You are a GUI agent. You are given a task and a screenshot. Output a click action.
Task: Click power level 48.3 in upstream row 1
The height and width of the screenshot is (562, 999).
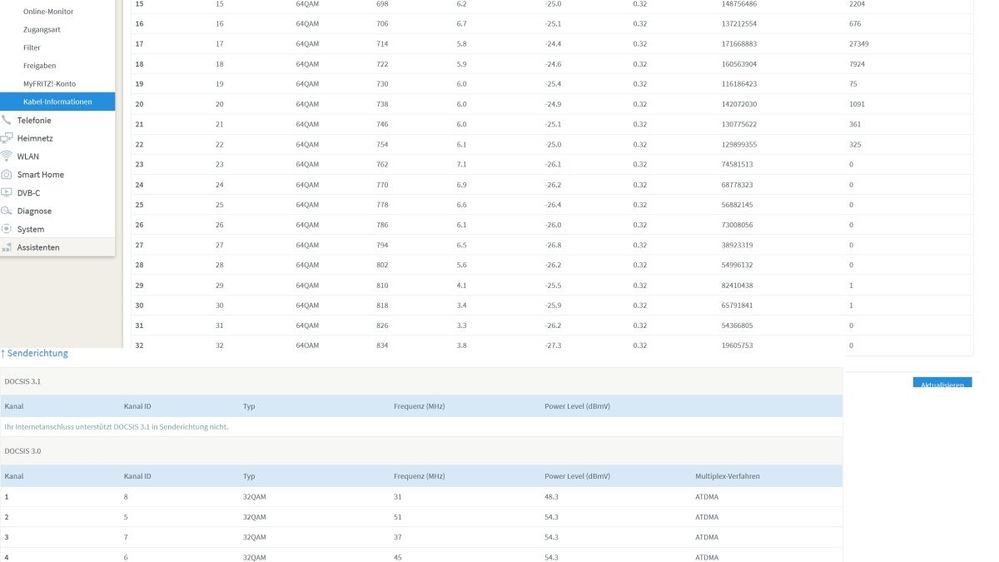click(x=551, y=496)
